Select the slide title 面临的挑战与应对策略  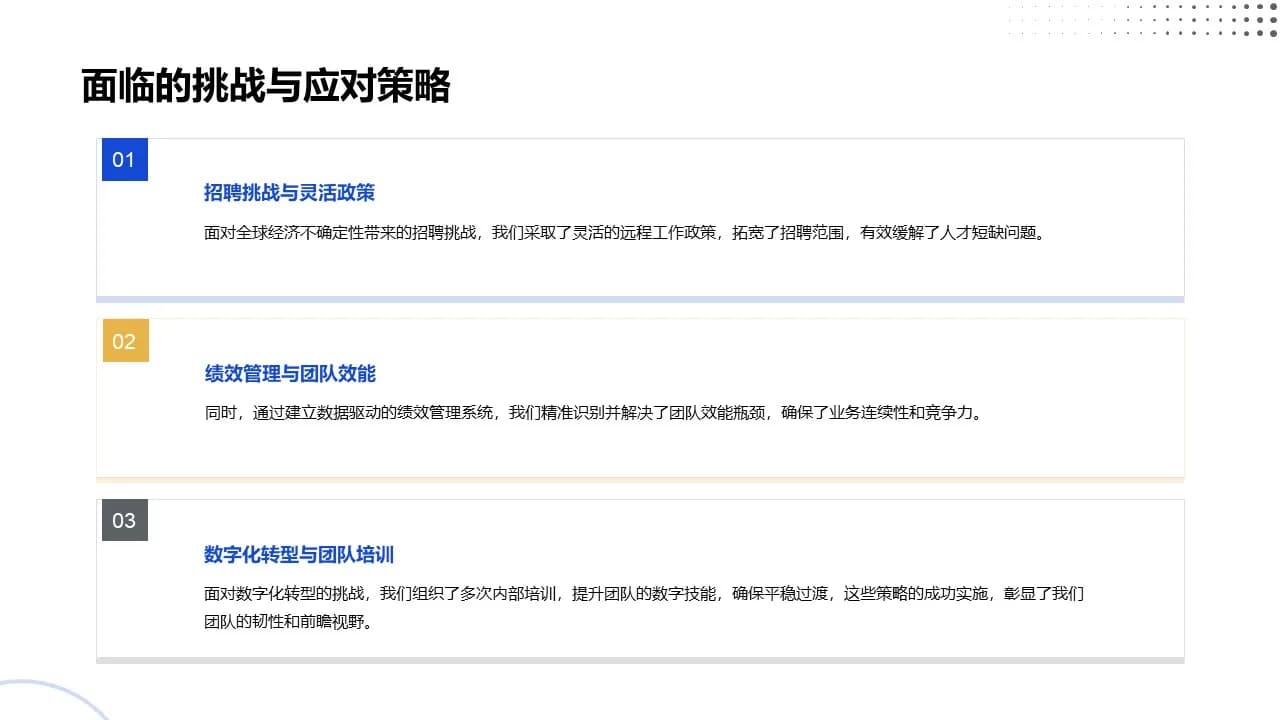tap(266, 87)
